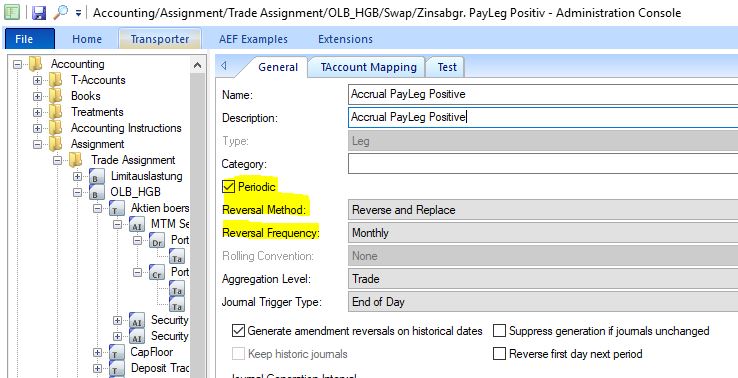Collapse the OLB_HGB node
The image size is (738, 378).
coord(78,193)
